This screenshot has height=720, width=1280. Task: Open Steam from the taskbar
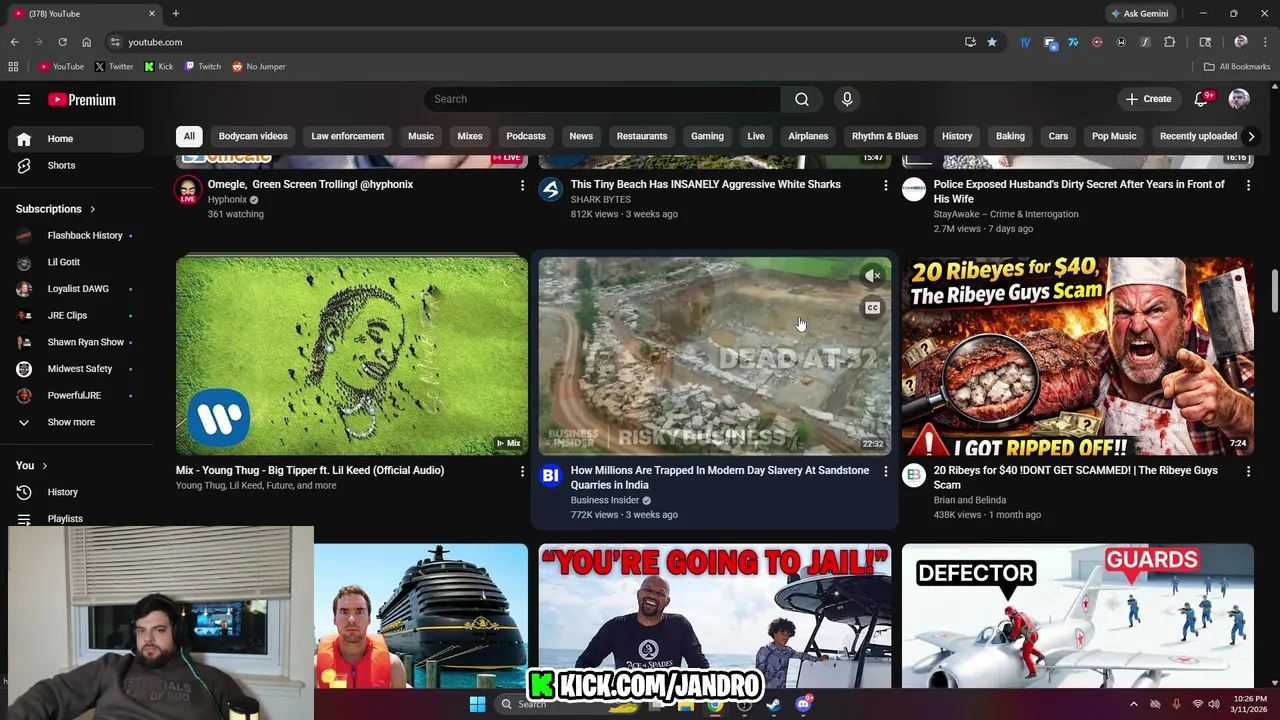coord(773,704)
